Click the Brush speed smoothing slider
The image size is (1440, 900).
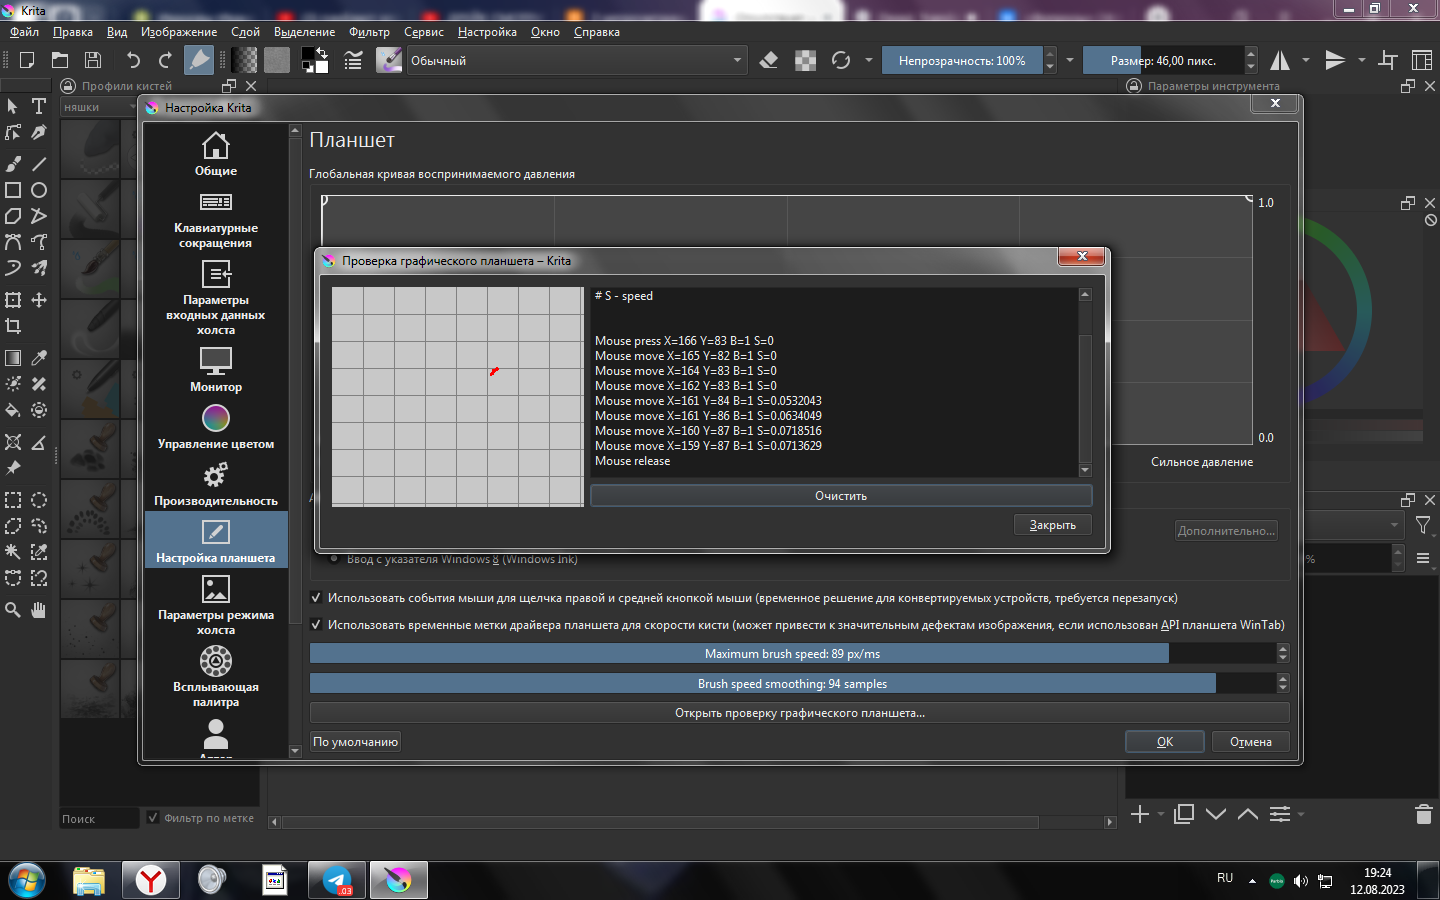click(792, 684)
